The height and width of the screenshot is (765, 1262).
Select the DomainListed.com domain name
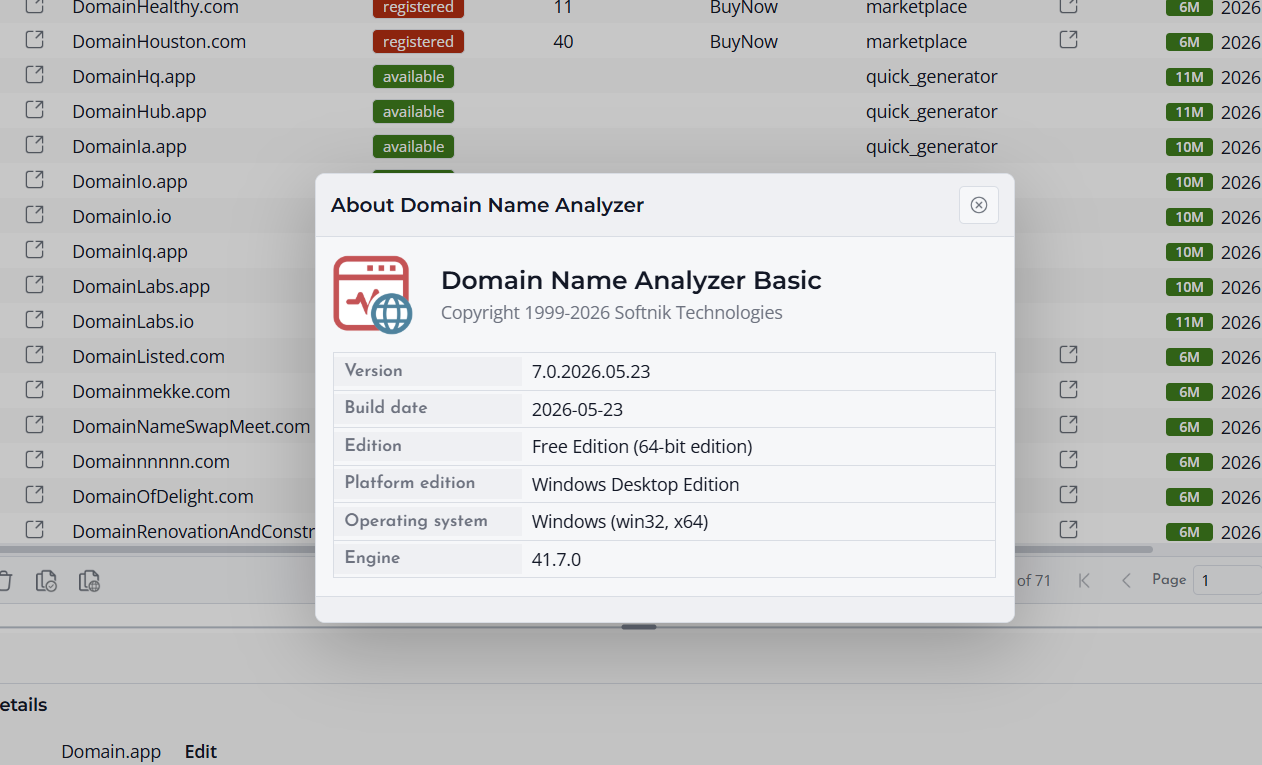(148, 356)
